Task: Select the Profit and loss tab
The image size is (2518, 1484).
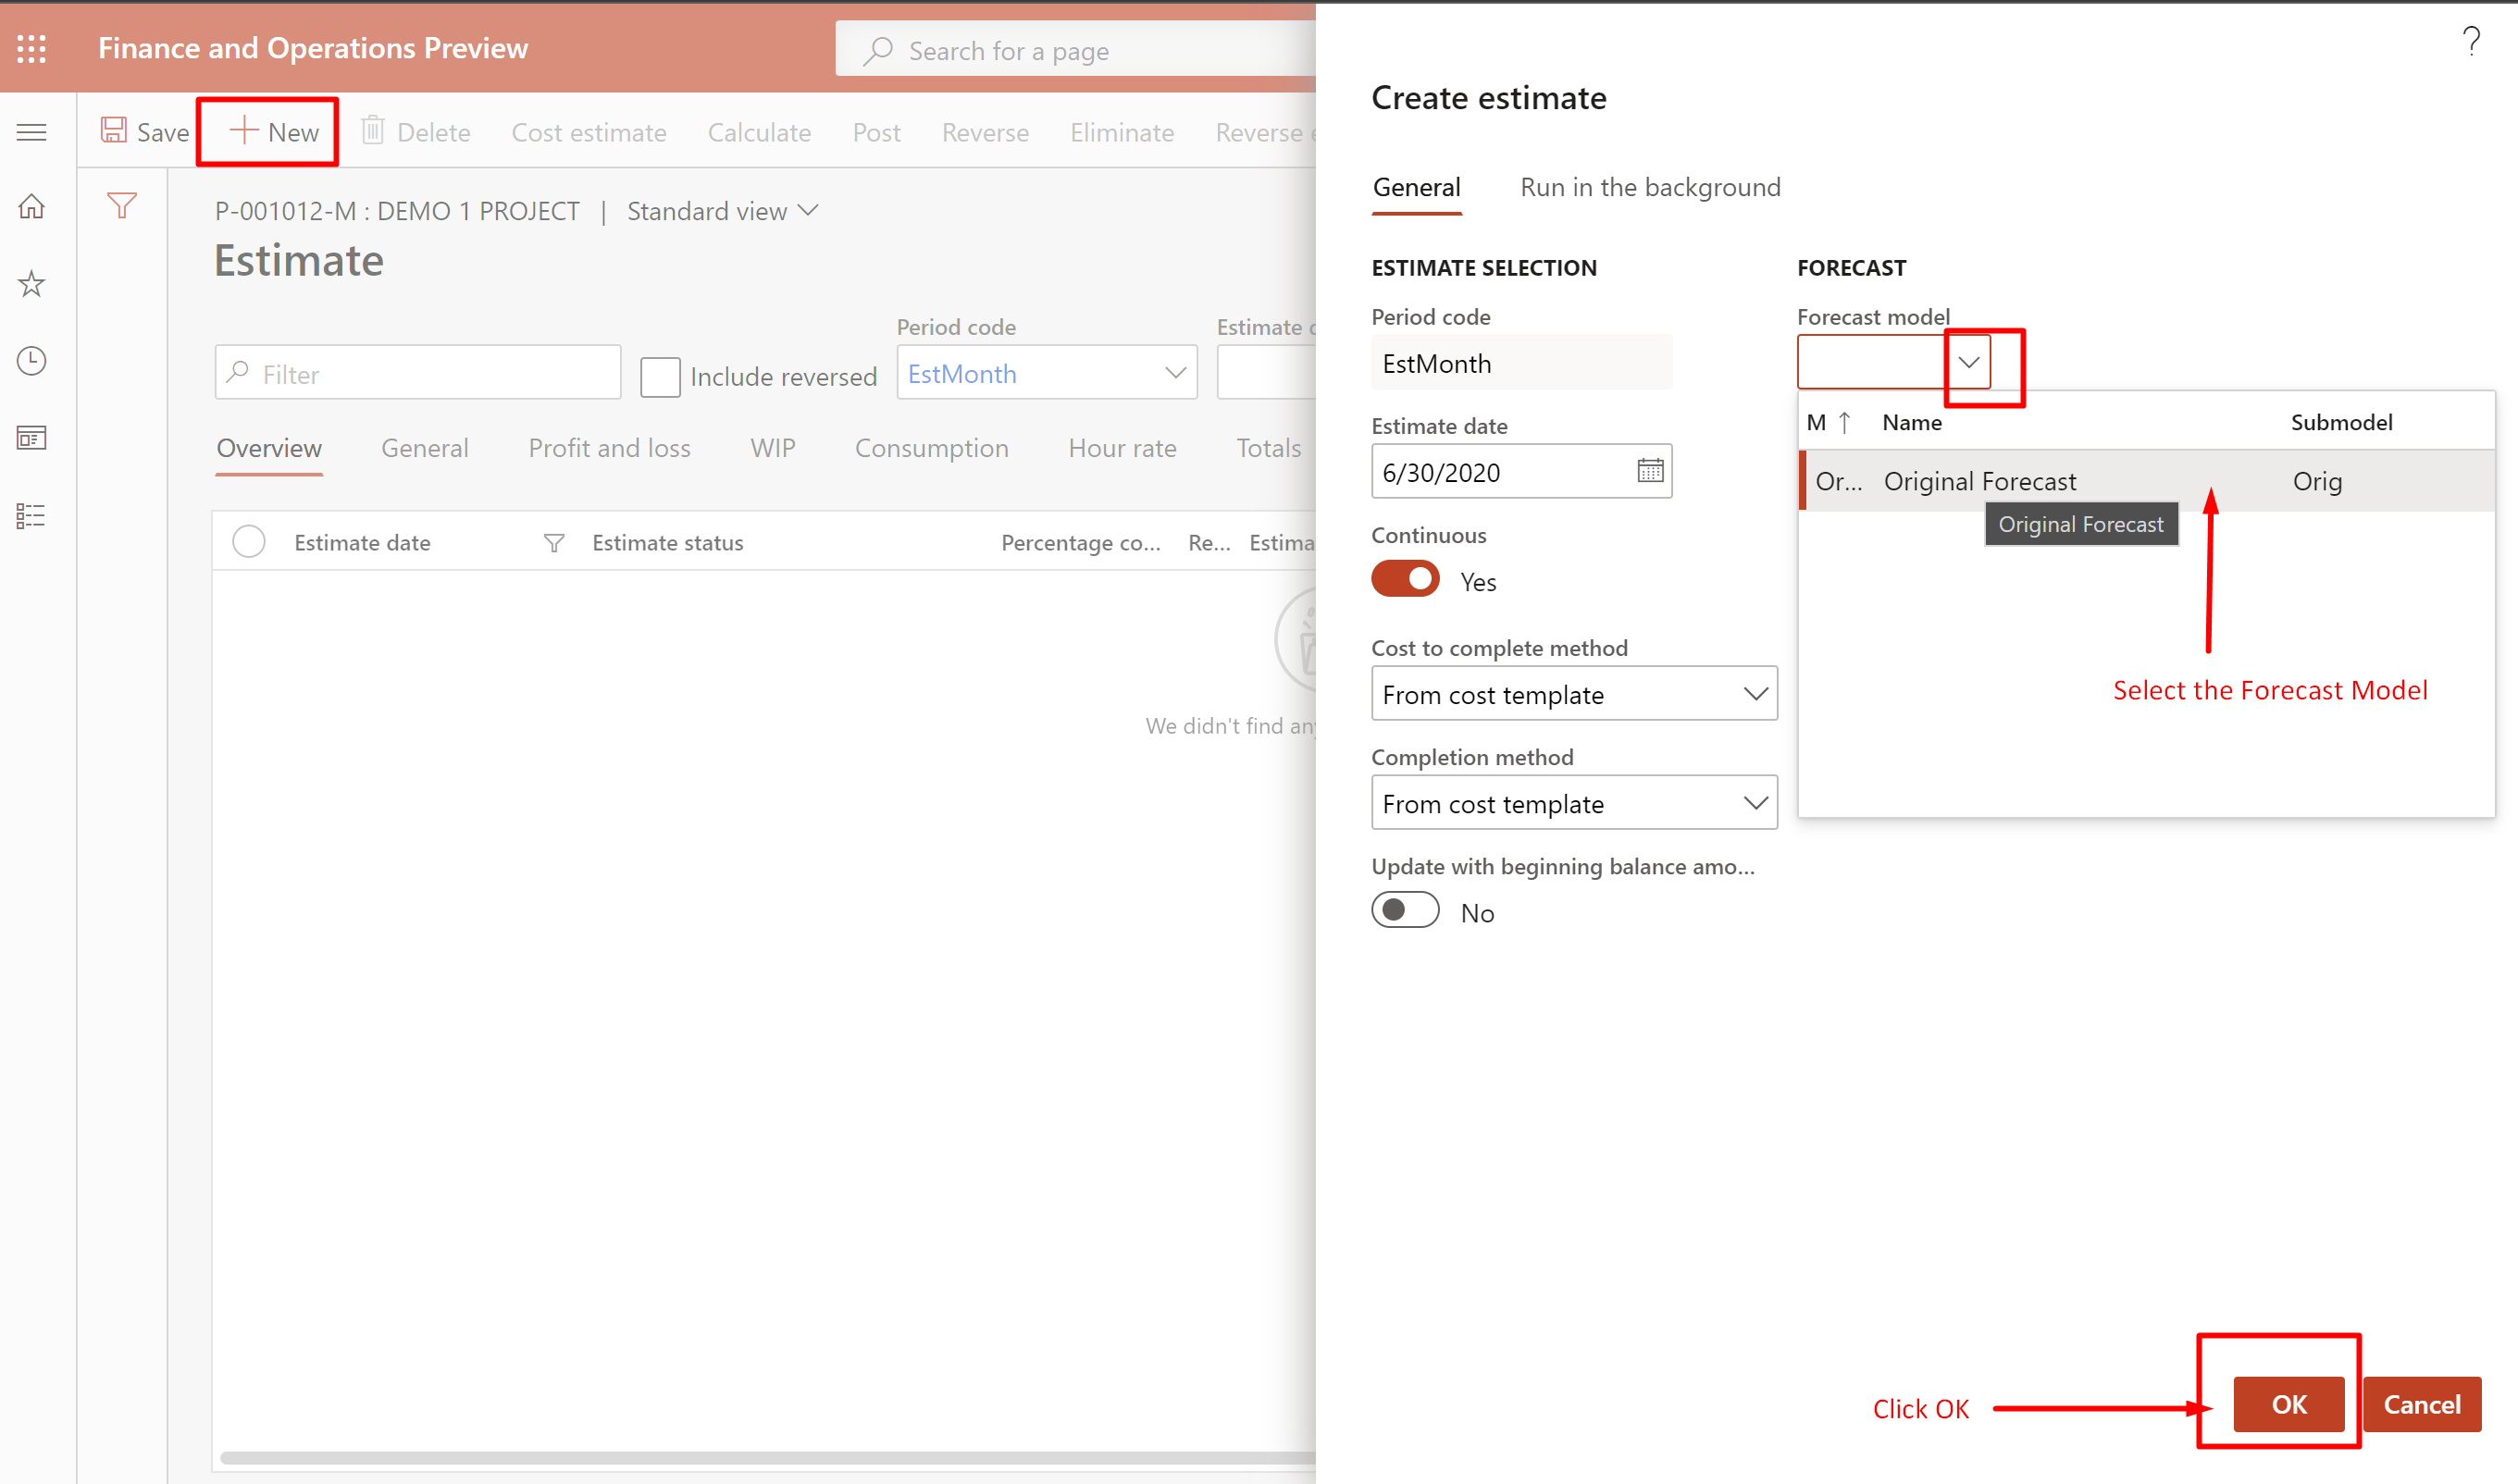Action: tap(609, 448)
